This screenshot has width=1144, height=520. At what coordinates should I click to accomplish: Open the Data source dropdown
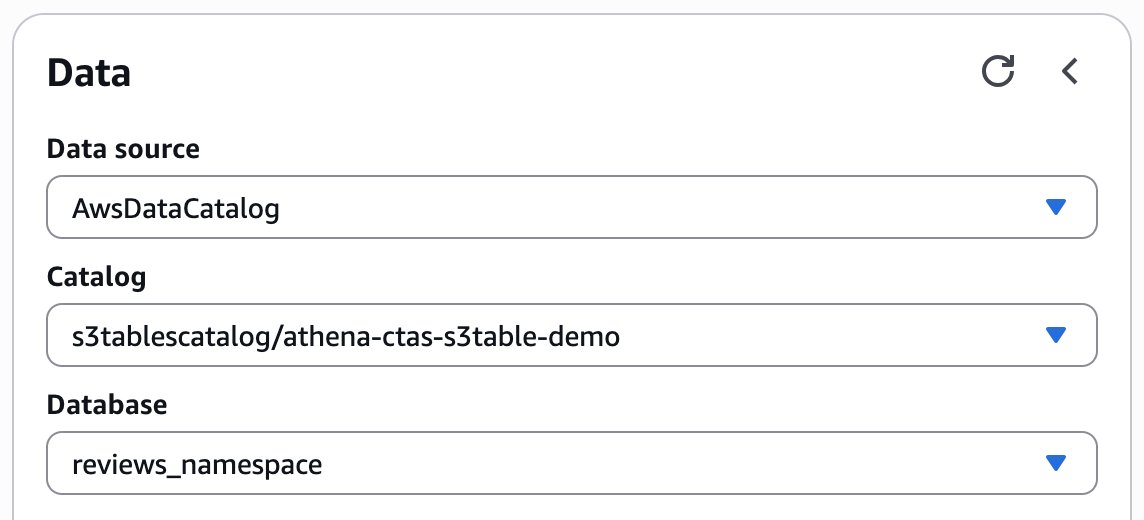pos(572,207)
